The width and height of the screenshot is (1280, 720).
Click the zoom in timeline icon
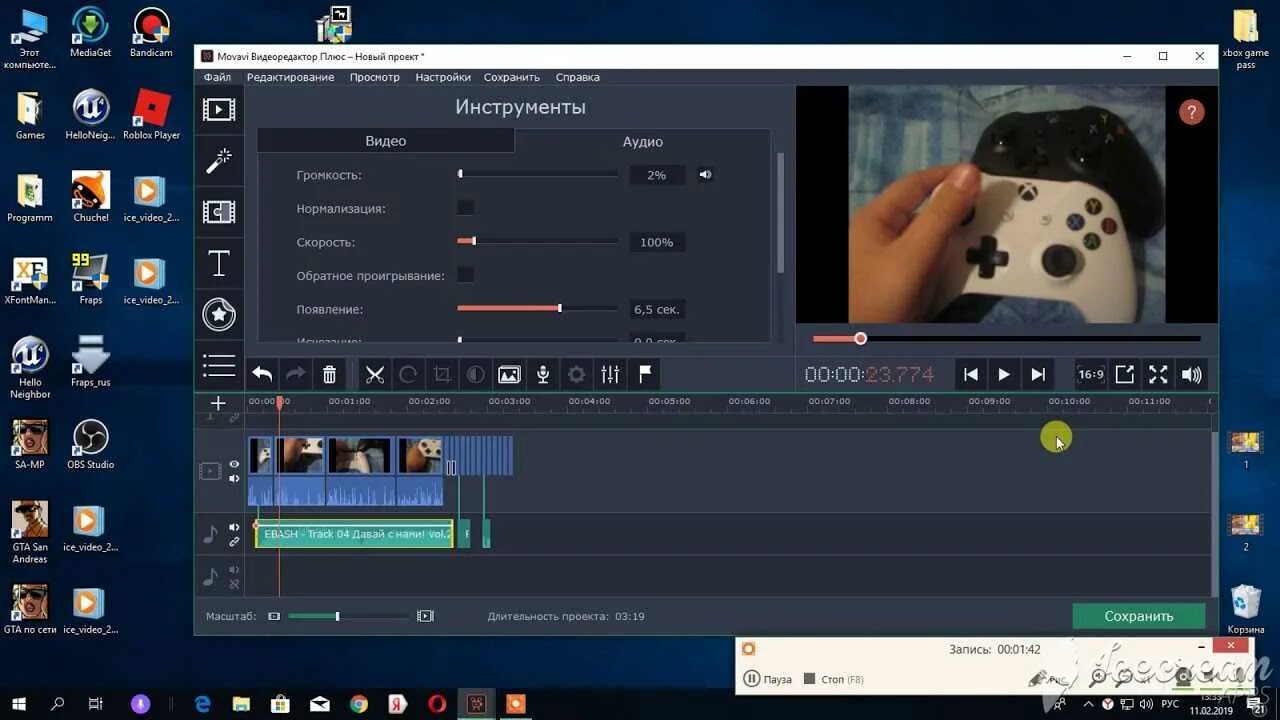(425, 616)
